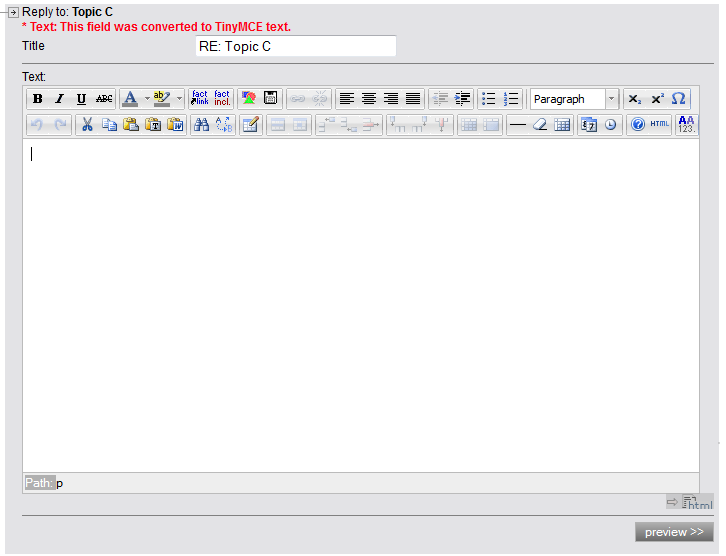Image resolution: width=726 pixels, height=556 pixels.
Task: Click the paste clipboard icon
Action: 131,125
